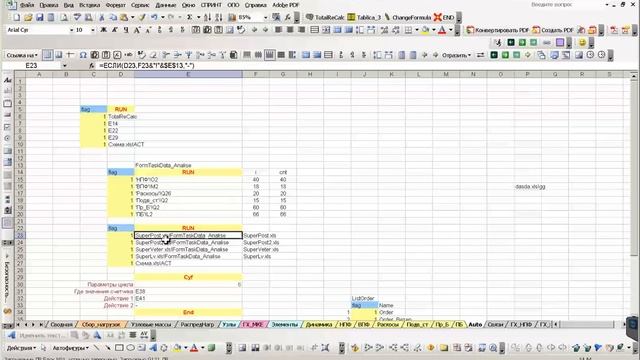Click the smiley face toolbar icon
This screenshot has width=640, height=360.
coord(582,42)
